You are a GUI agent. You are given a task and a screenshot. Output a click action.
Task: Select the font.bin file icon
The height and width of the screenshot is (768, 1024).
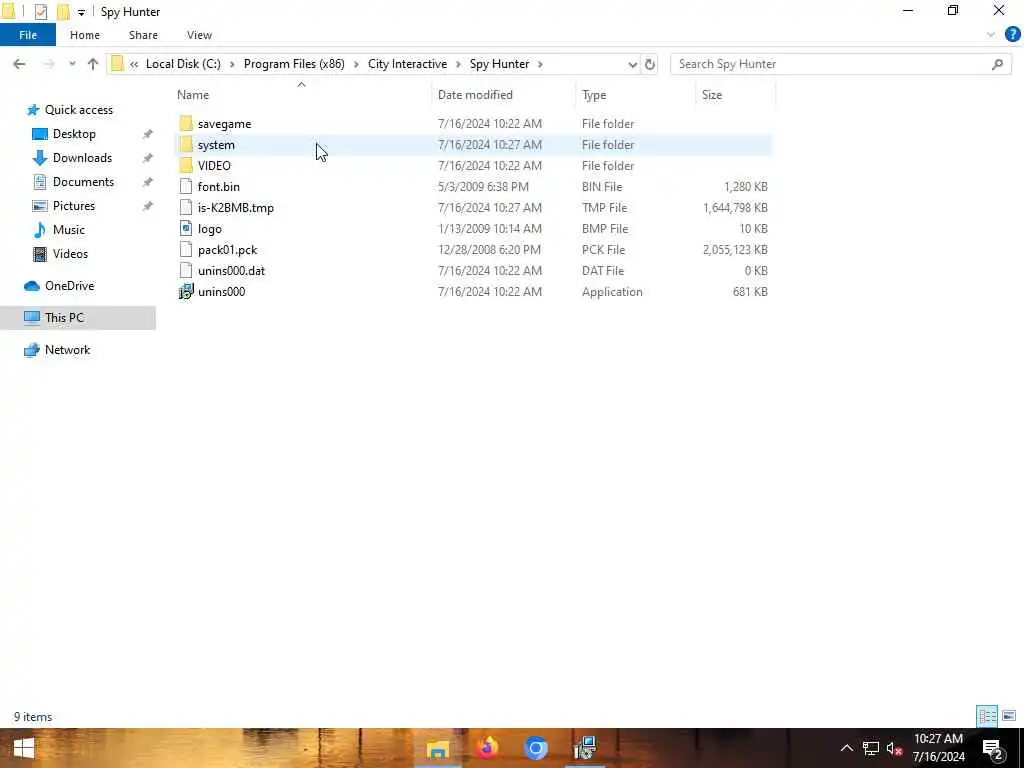[186, 187]
